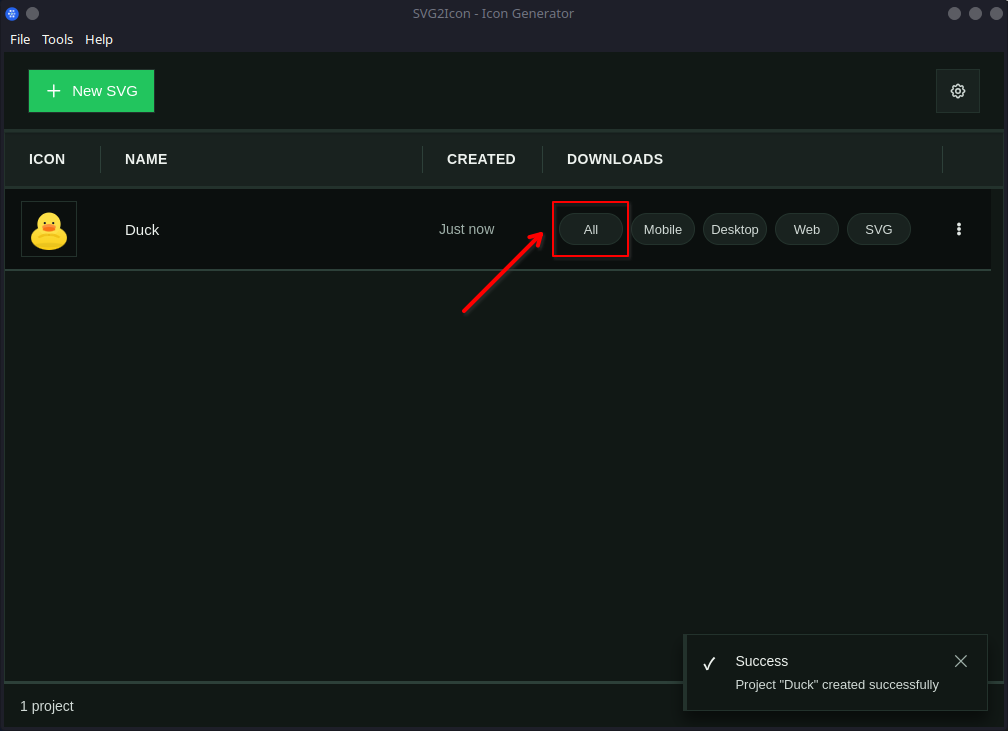Download the SVG format for Duck
The height and width of the screenshot is (731, 1008).
pos(878,229)
